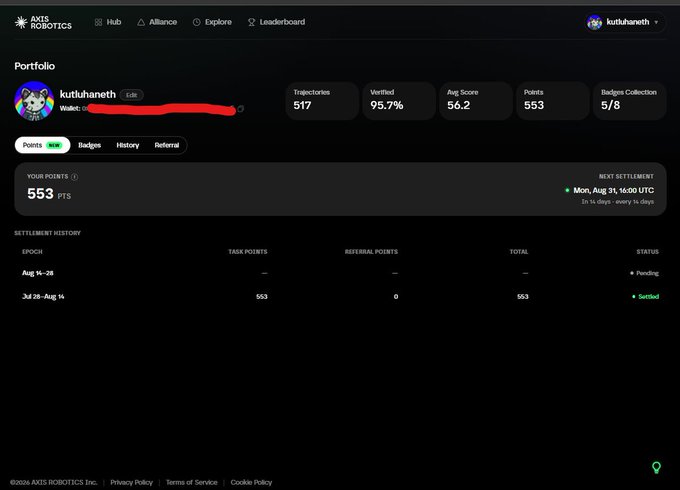Screen dimensions: 680x490
Task: Click the small avatar in top-right menu
Action: 595,22
